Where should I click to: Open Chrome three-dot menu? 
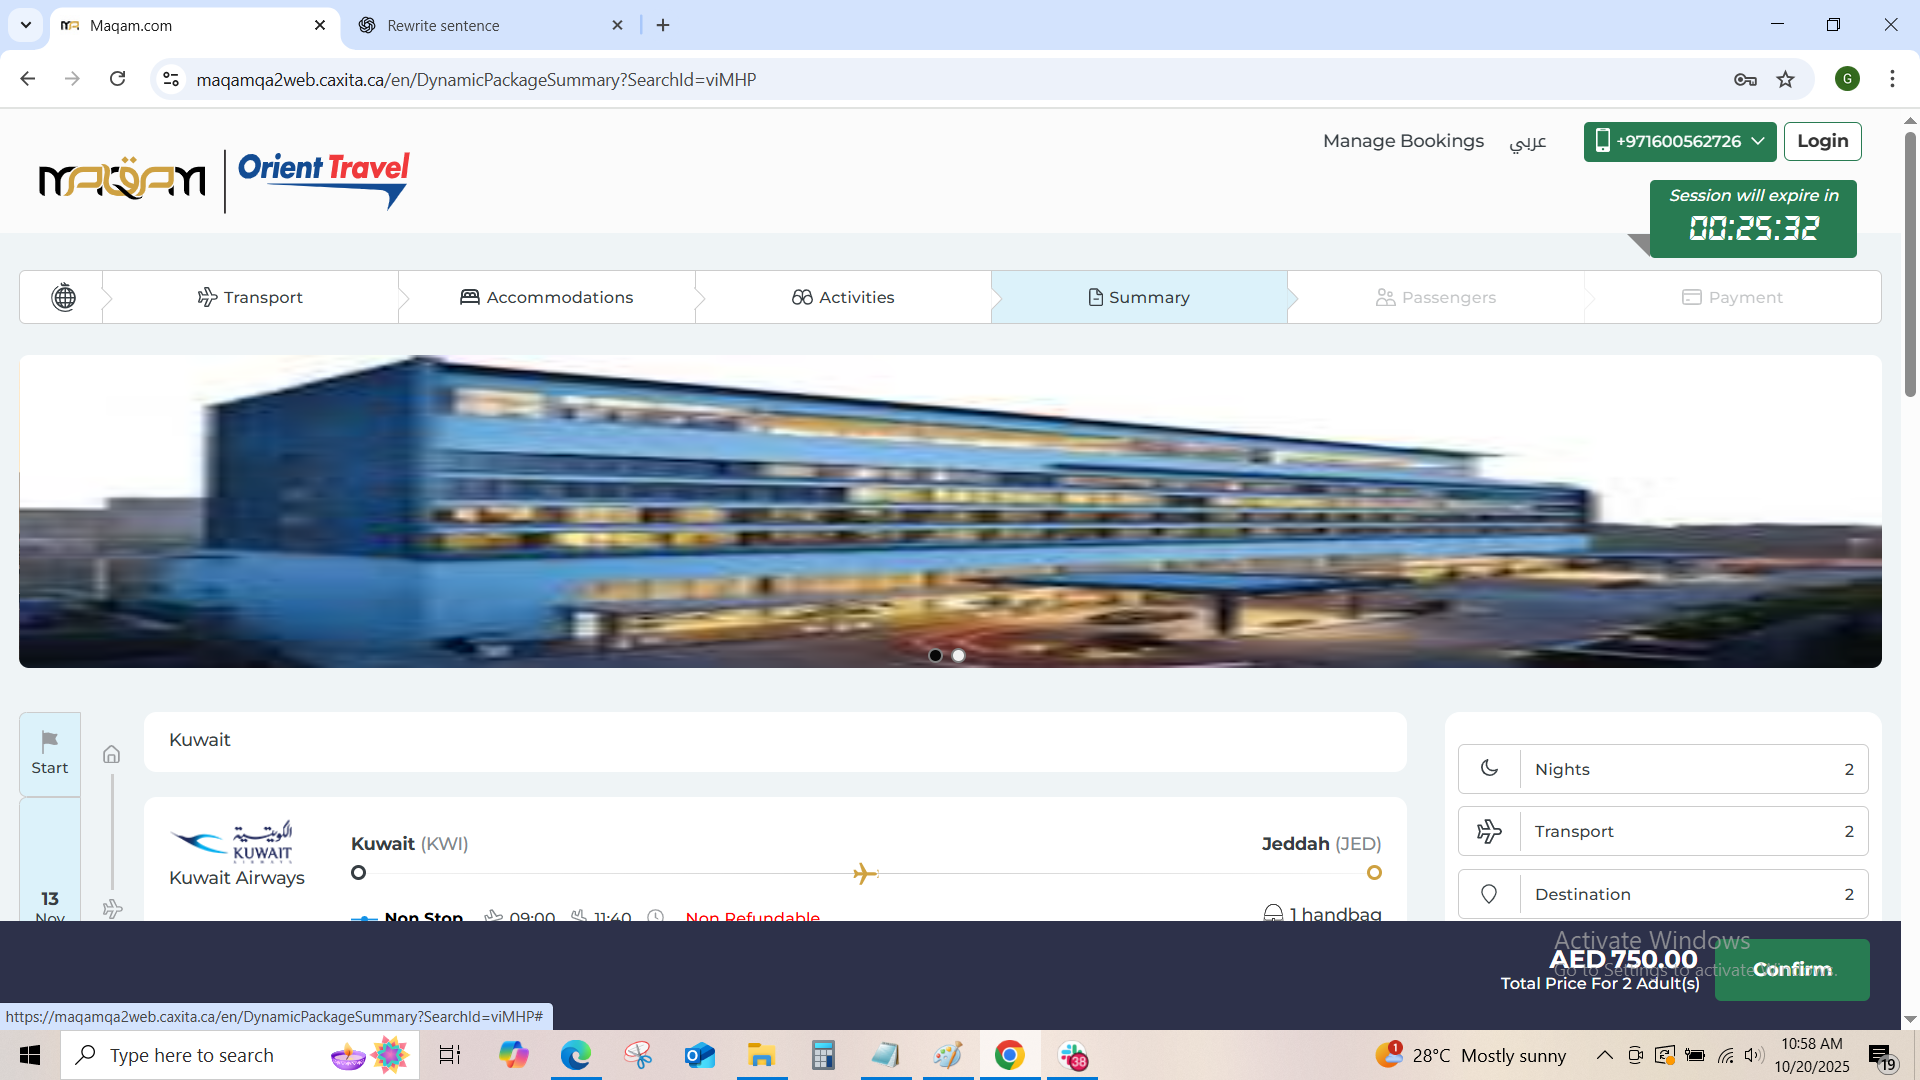1891,79
